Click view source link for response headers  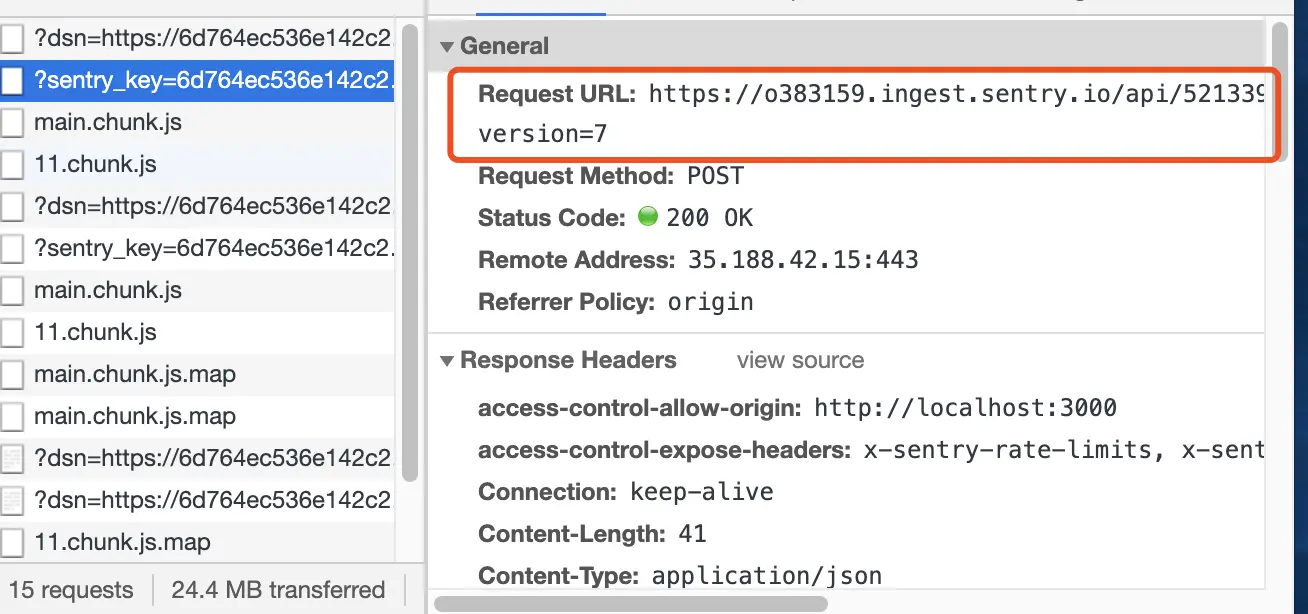point(800,360)
